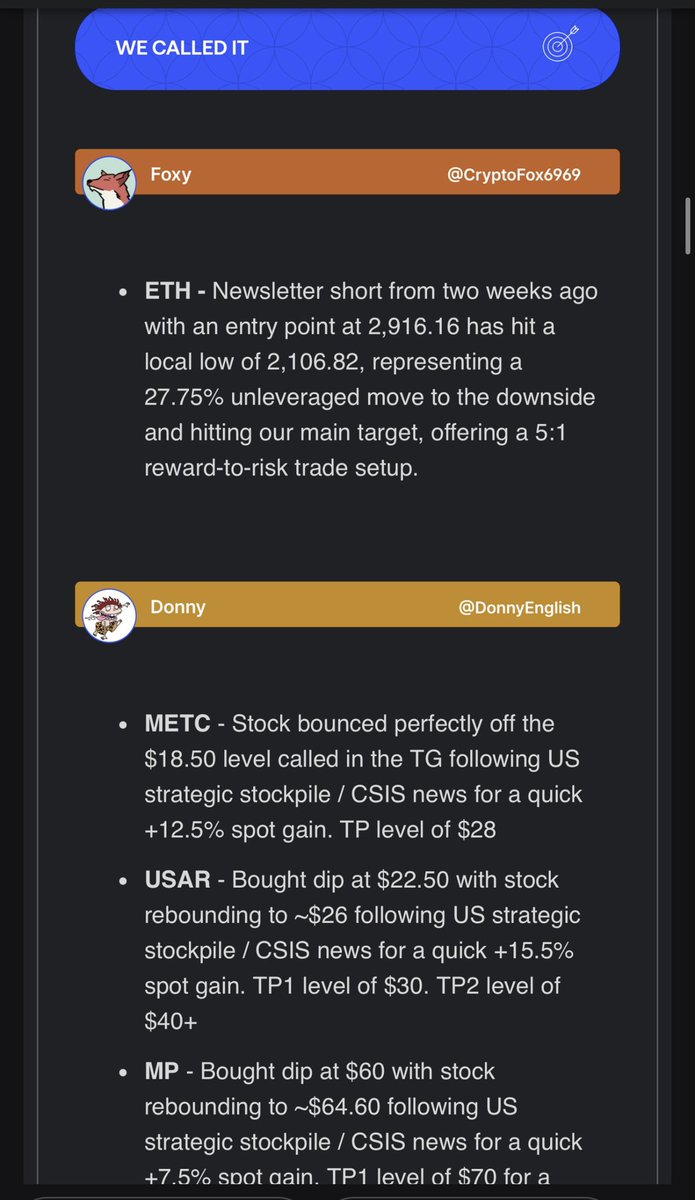Viewport: 695px width, 1200px height.
Task: Click the METC bullet point marker
Action: point(122,724)
